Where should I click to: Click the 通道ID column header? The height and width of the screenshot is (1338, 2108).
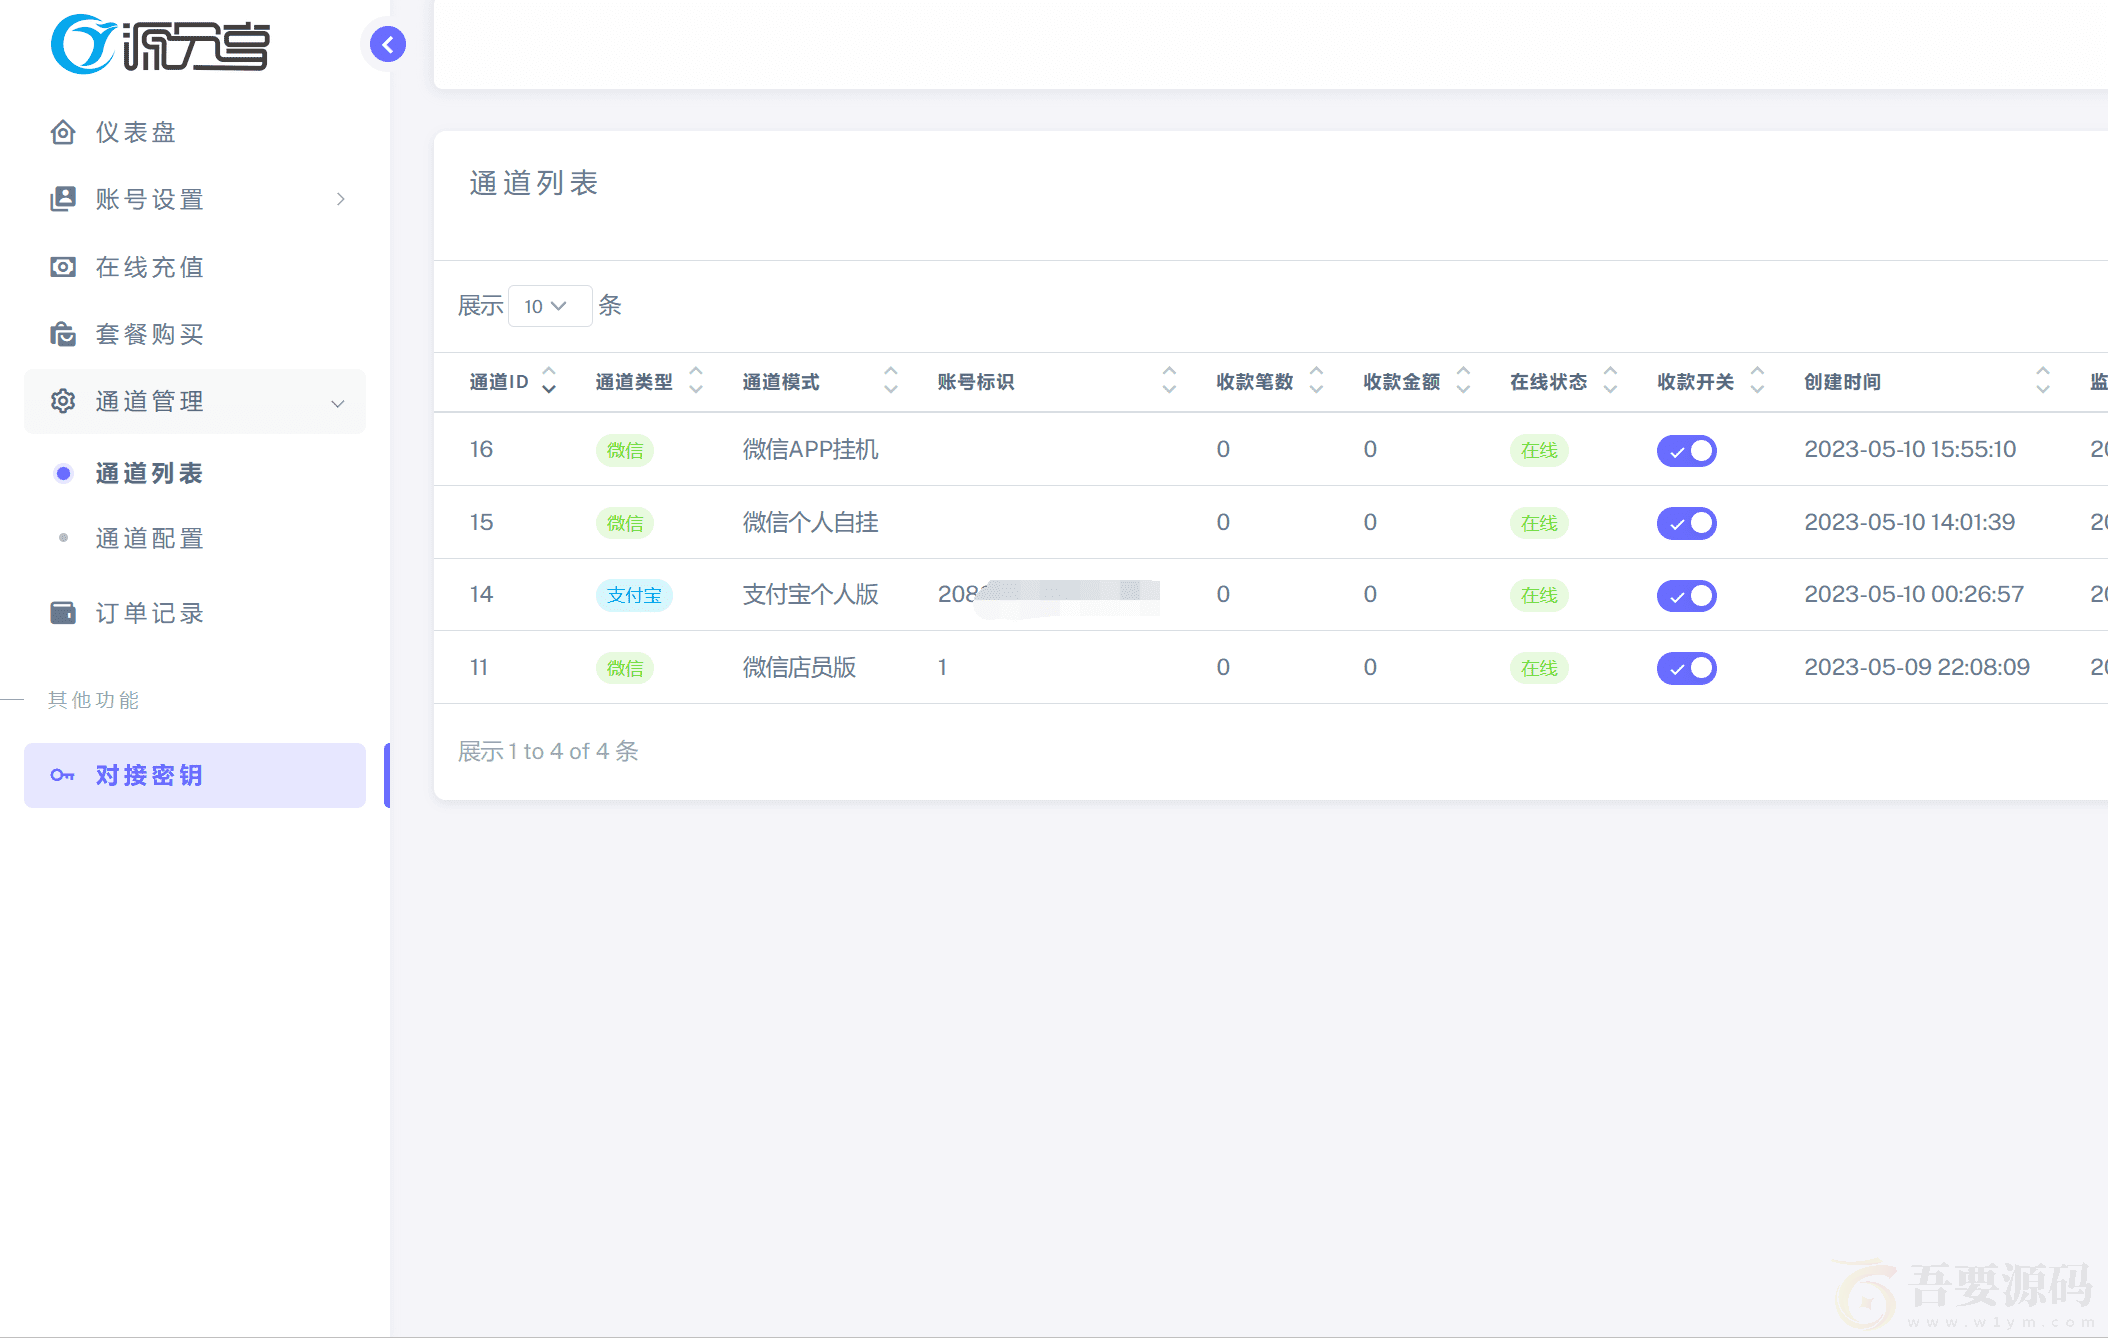point(499,382)
